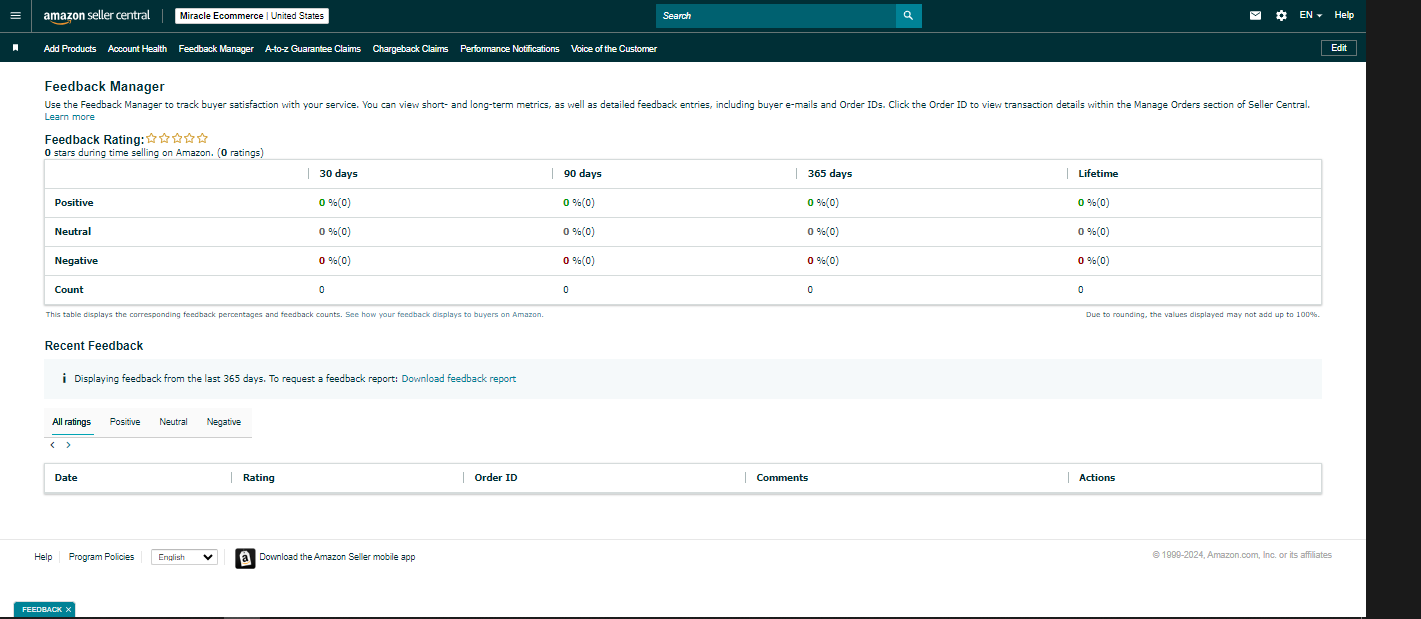
Task: Click the footer Help link
Action: click(x=43, y=557)
